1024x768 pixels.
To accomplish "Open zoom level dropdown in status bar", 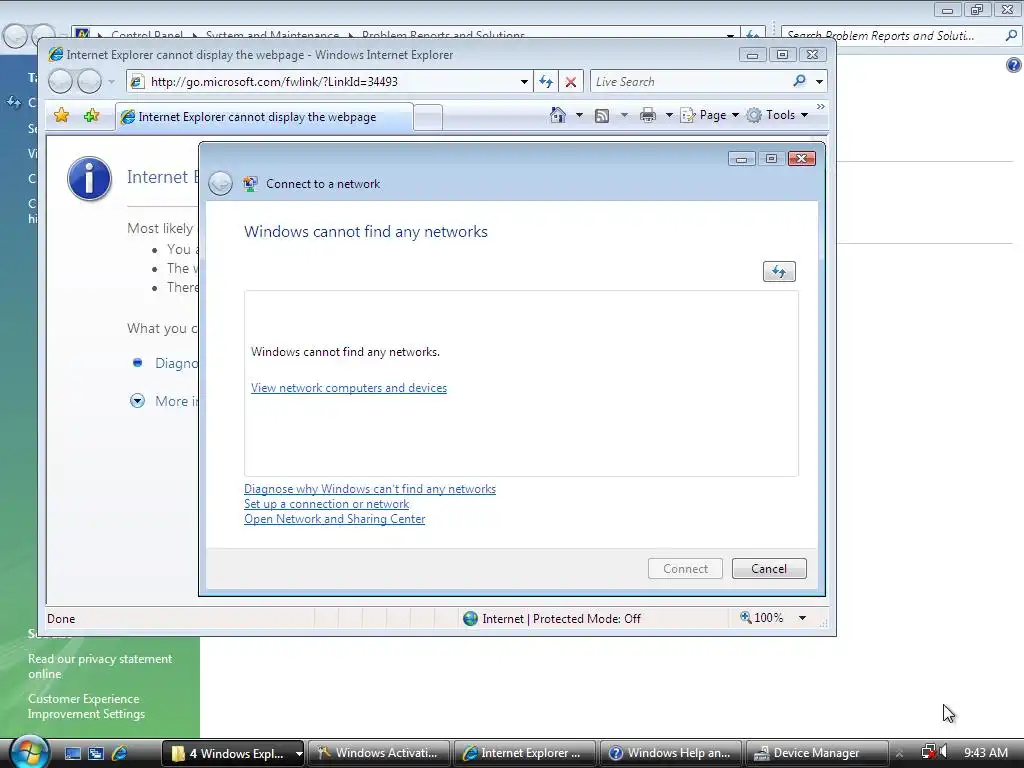I will coord(802,618).
